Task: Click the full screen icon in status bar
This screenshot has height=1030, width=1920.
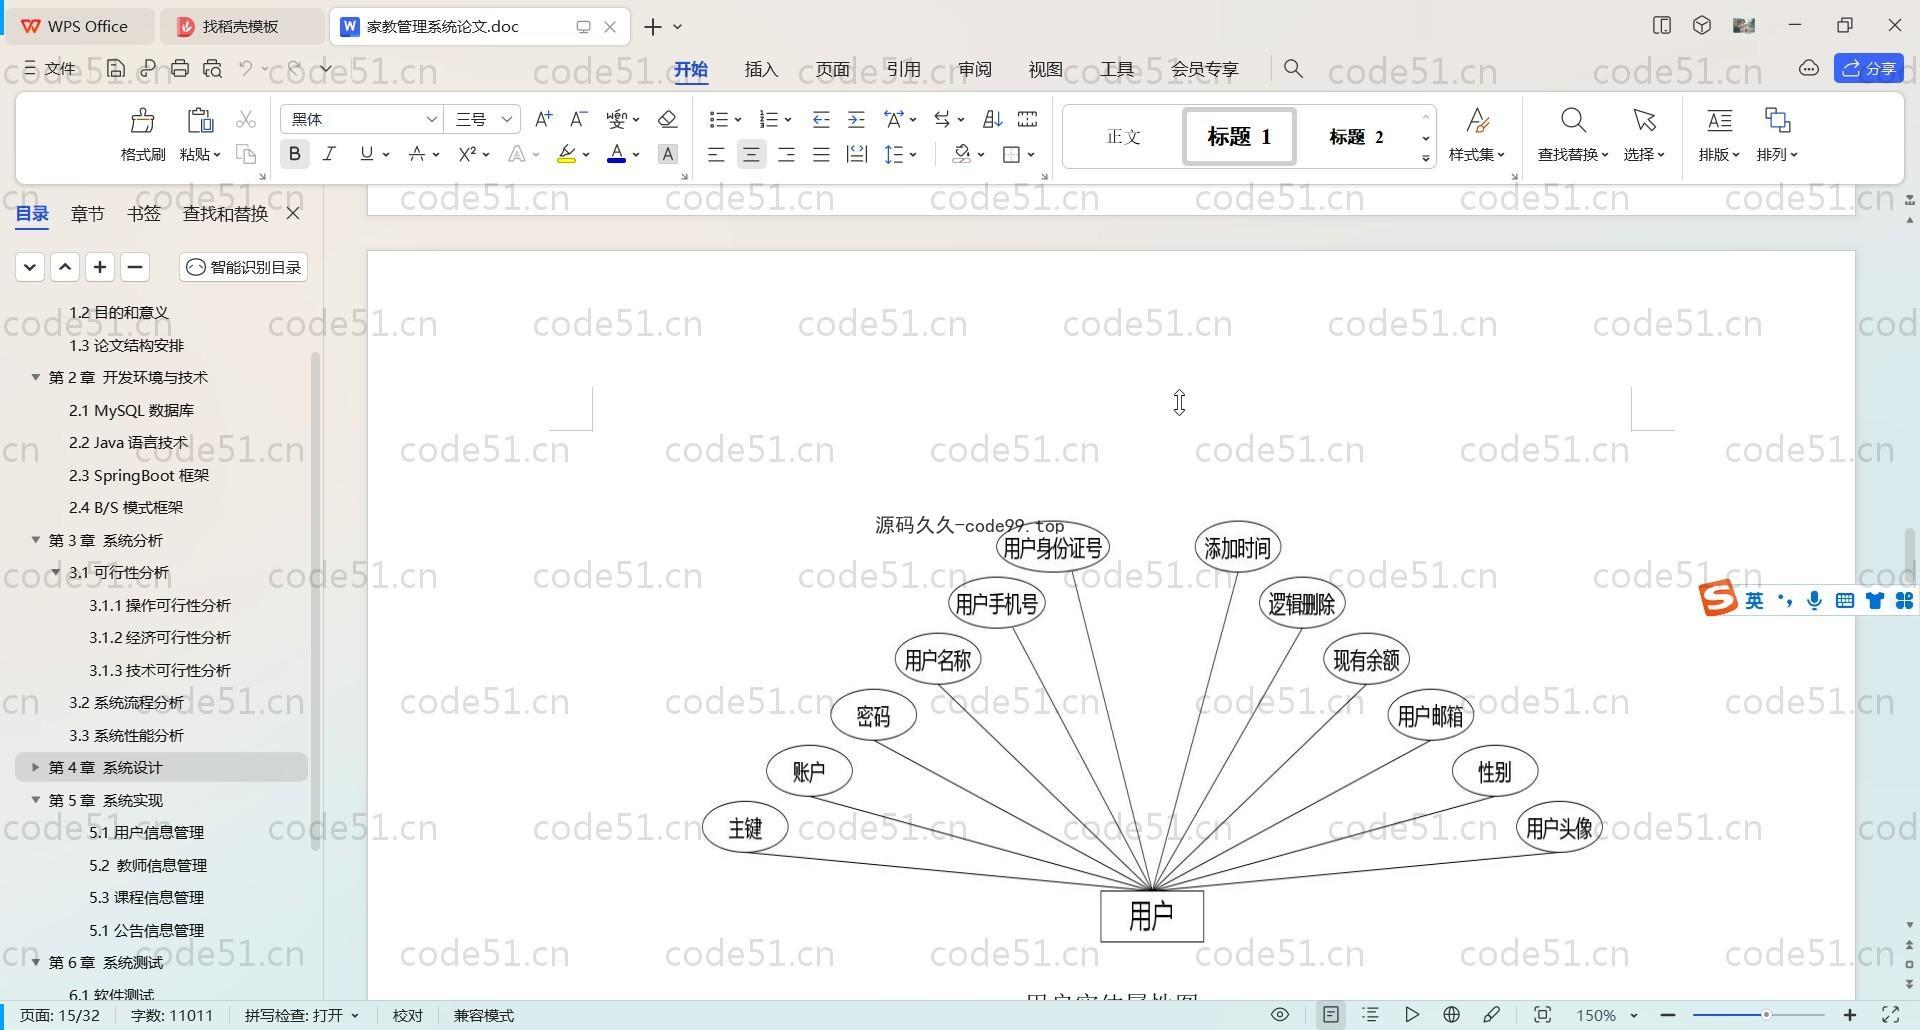Action: pyautogui.click(x=1891, y=1015)
